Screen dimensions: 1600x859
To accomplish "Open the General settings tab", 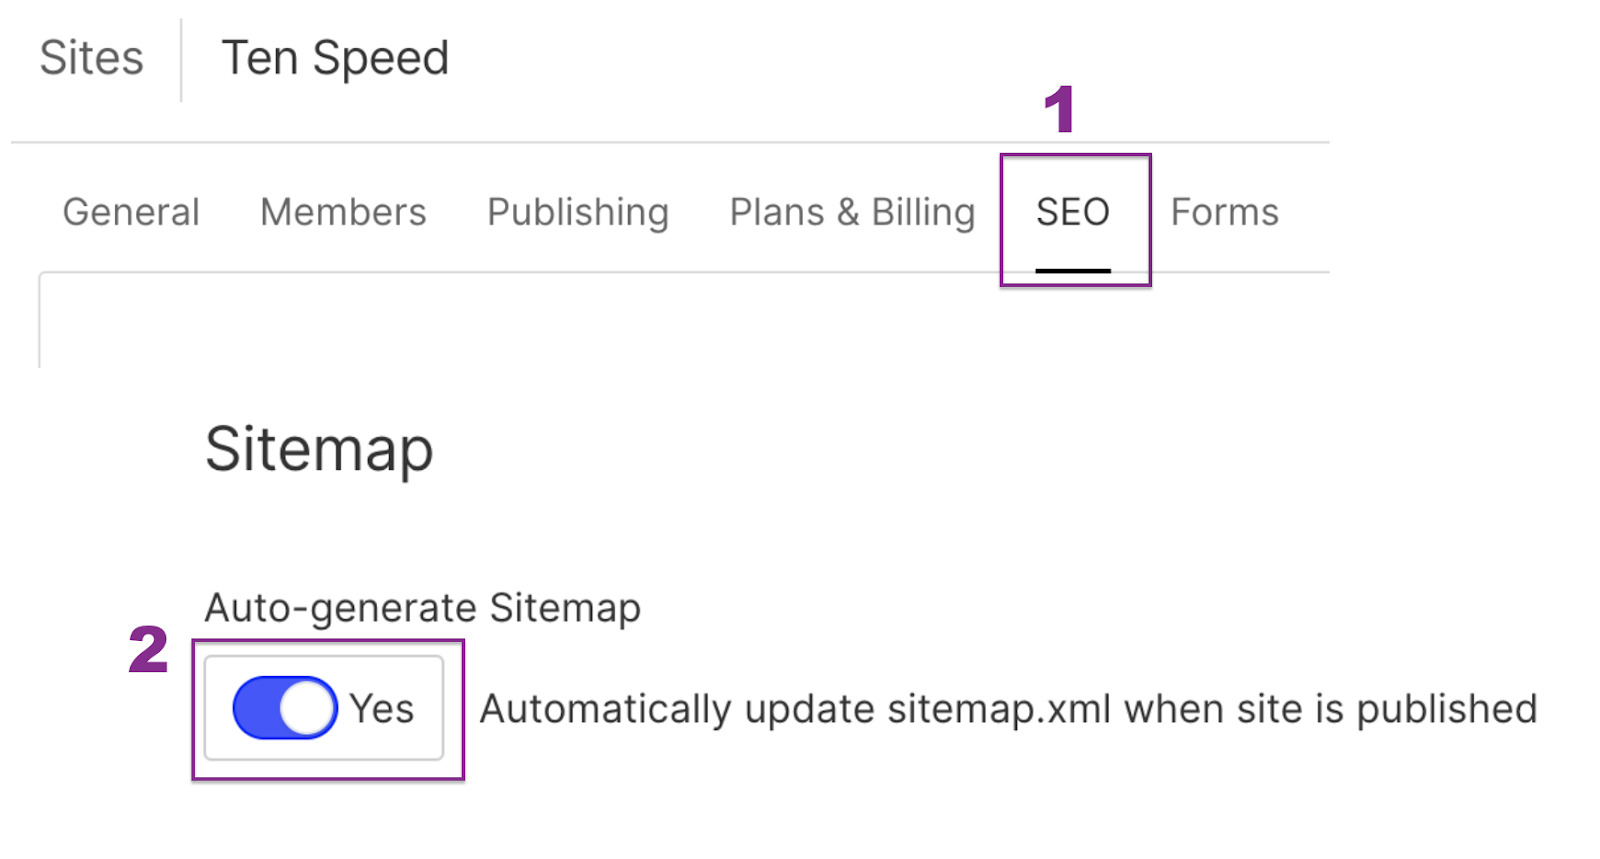I will 131,212.
